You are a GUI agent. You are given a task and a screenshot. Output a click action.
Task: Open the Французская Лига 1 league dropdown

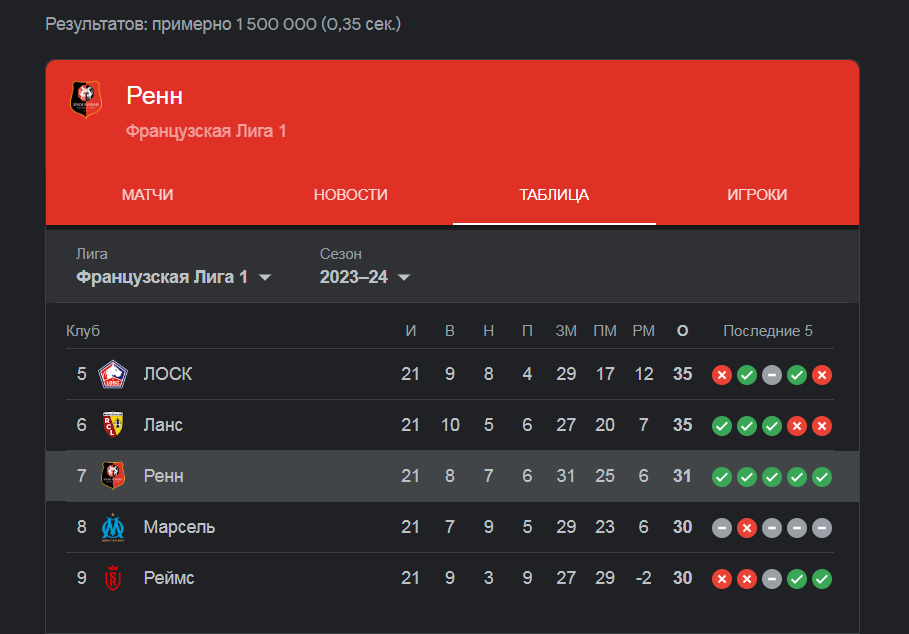tap(173, 277)
